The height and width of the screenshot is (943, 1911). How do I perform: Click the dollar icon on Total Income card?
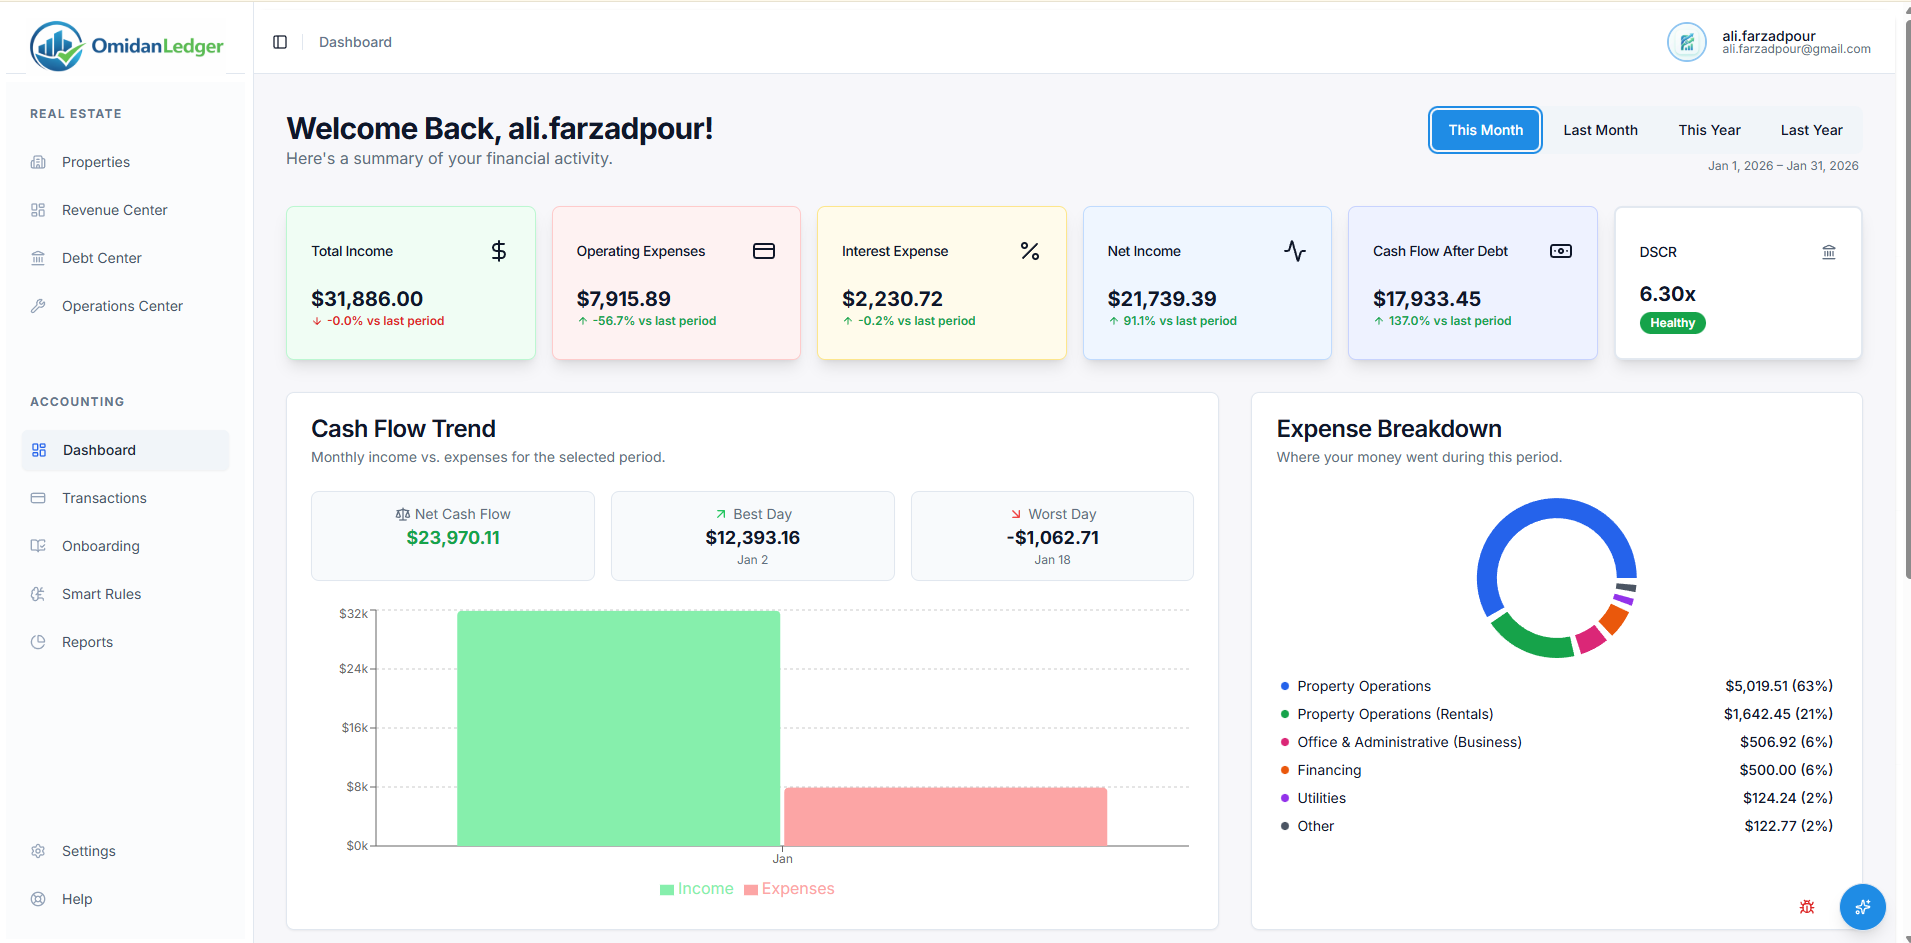498,251
